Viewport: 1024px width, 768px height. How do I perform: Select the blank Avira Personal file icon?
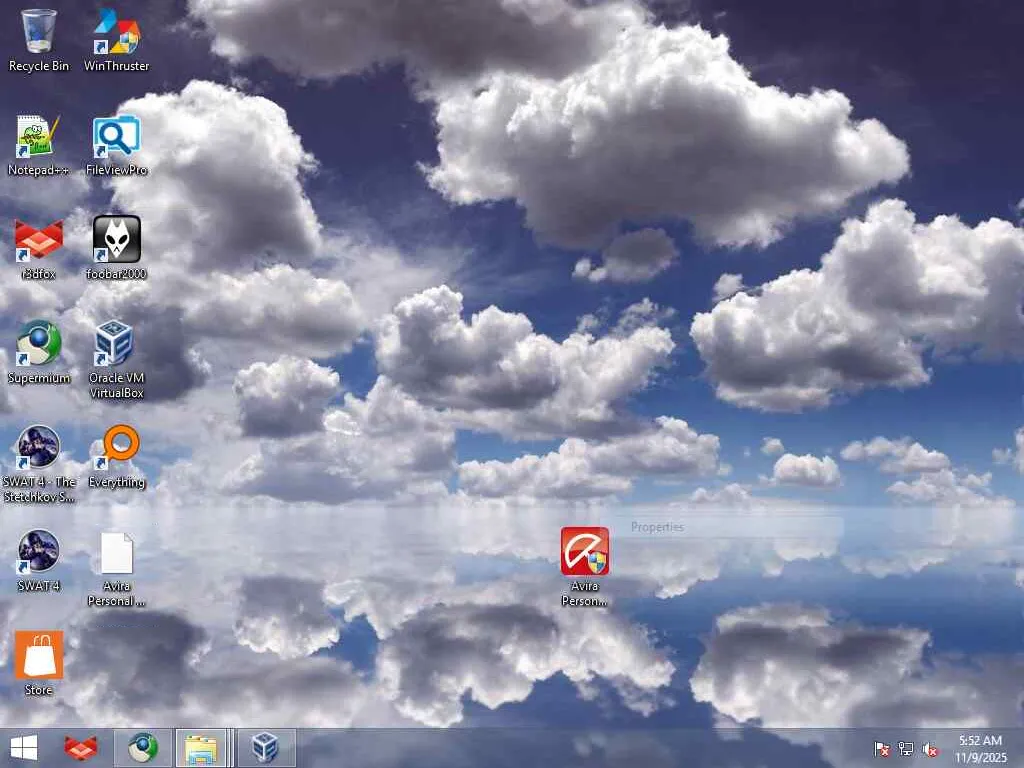point(116,568)
